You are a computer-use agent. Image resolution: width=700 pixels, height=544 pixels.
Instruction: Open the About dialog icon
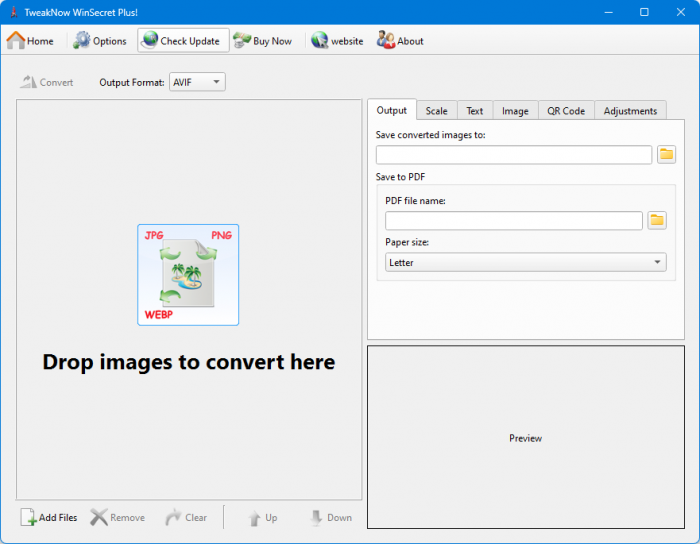tap(385, 41)
